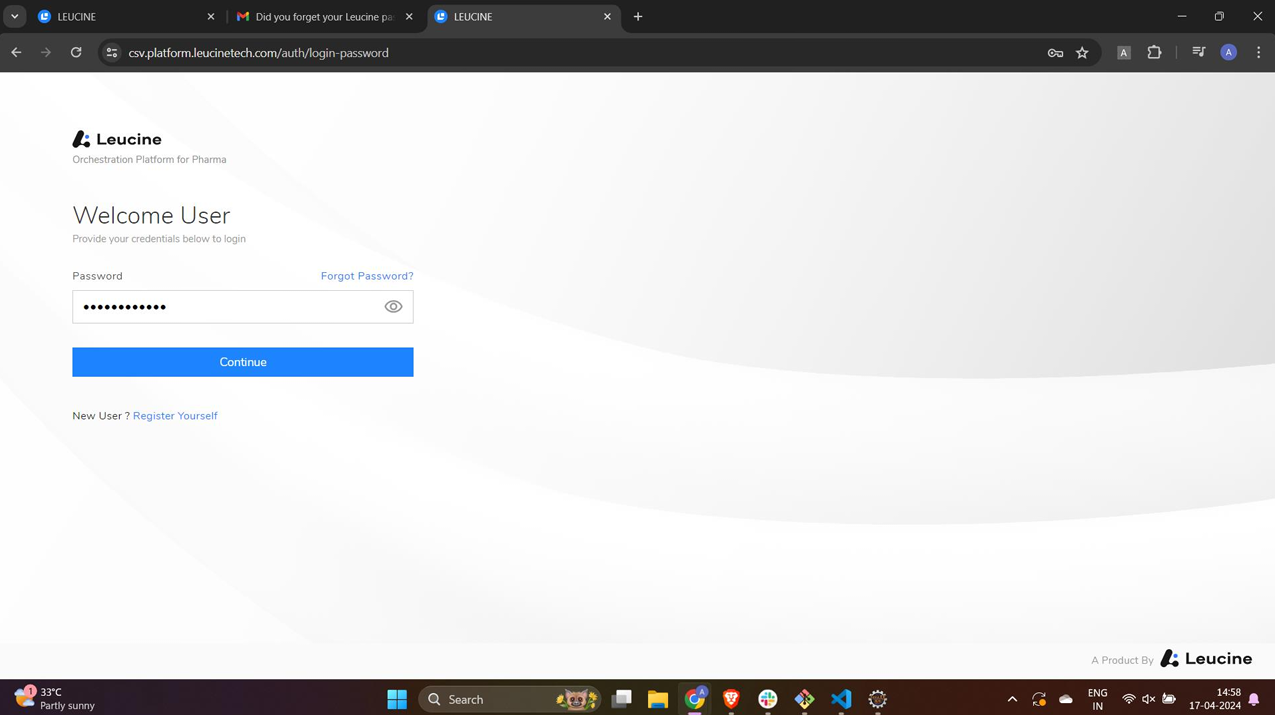Screen dimensions: 1275x715
Task: Click the 'A' extension icon
Action: tap(1124, 53)
